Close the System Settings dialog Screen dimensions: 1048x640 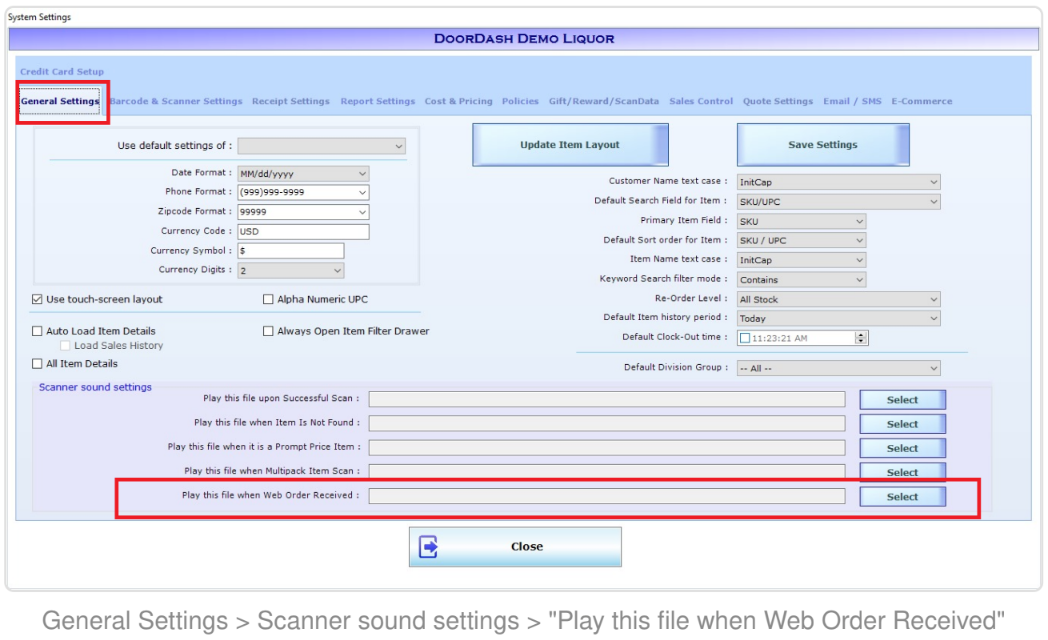pyautogui.click(x=515, y=546)
